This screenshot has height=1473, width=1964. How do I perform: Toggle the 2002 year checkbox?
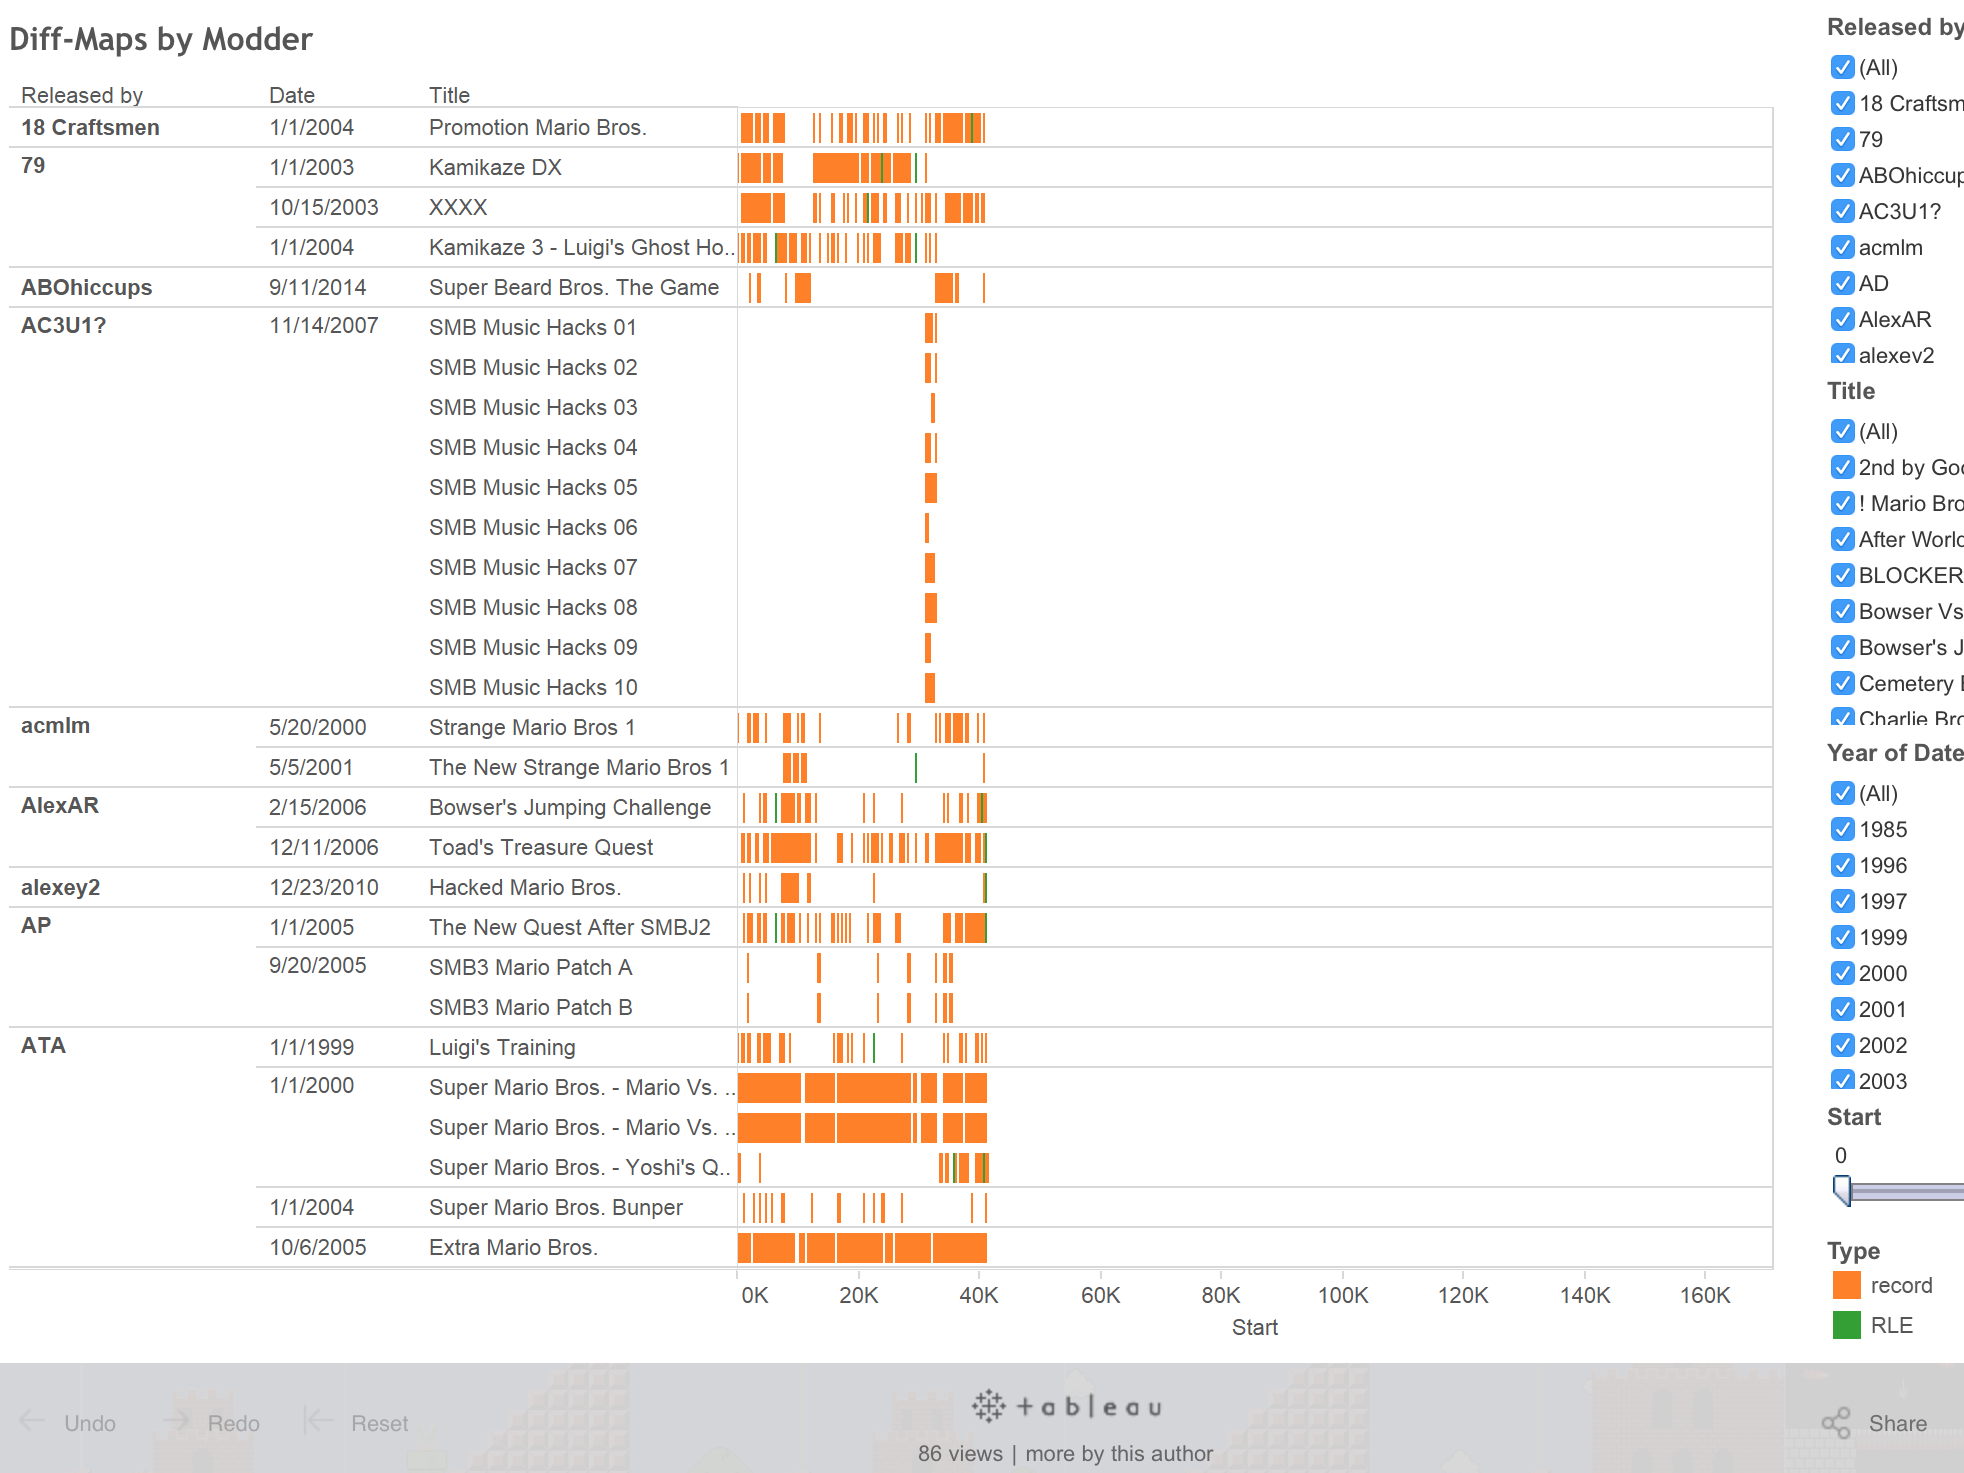tap(1842, 1045)
